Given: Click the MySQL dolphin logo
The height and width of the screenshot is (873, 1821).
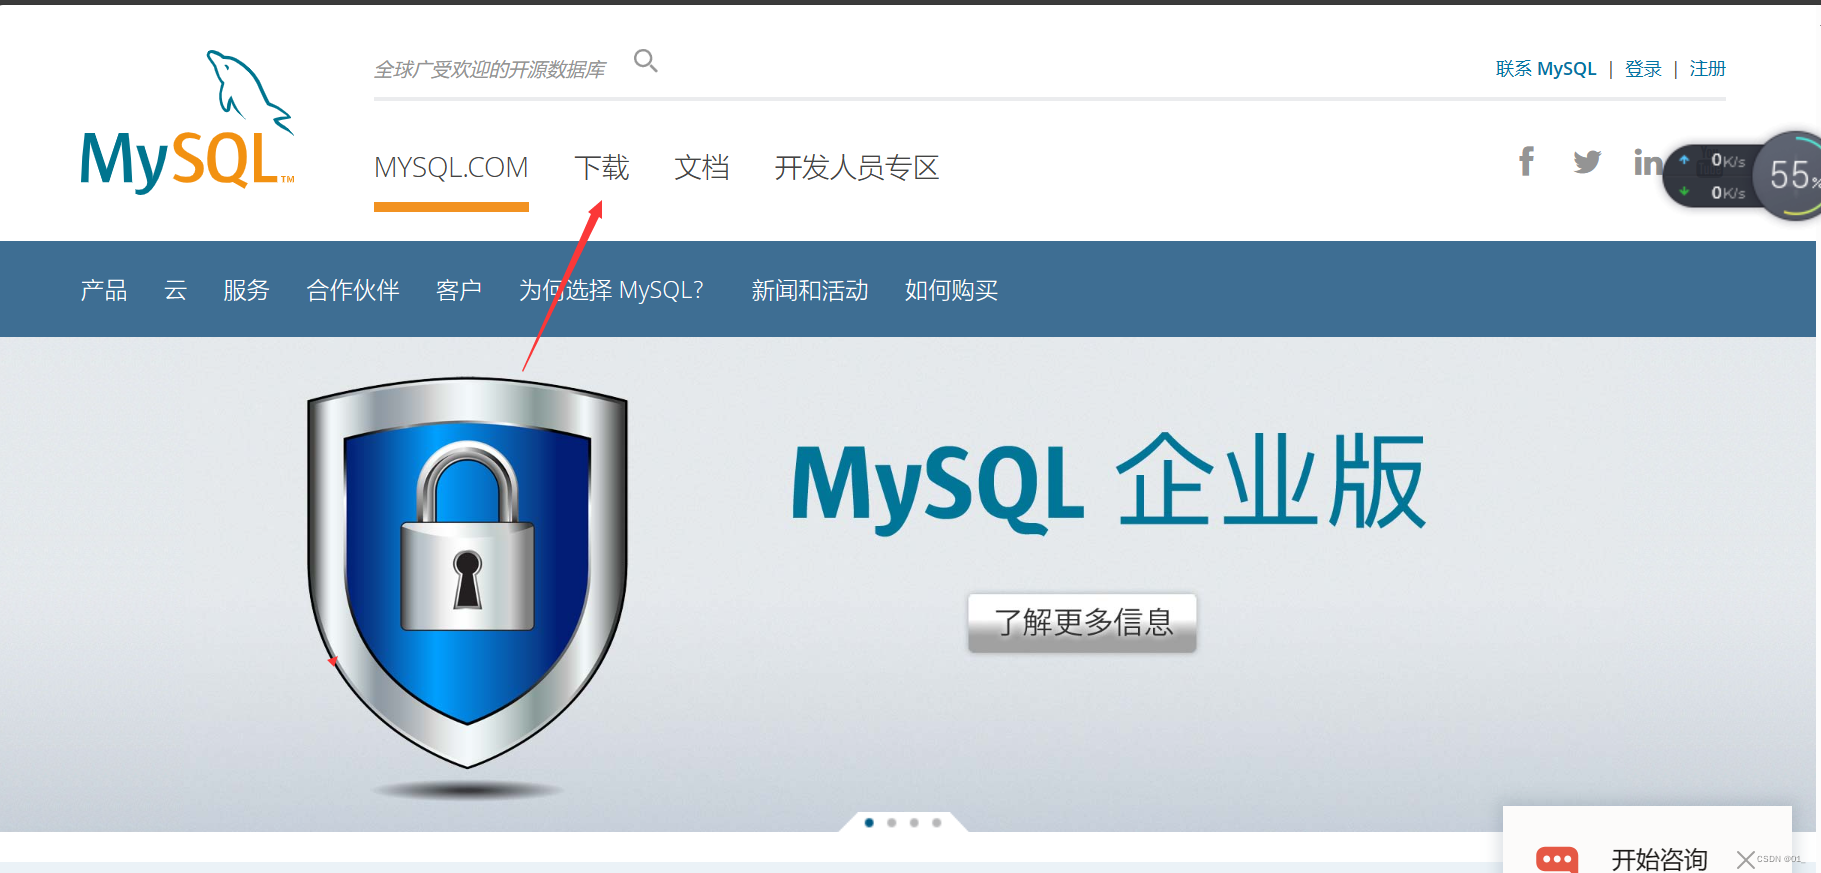Looking at the screenshot, I should [187, 121].
